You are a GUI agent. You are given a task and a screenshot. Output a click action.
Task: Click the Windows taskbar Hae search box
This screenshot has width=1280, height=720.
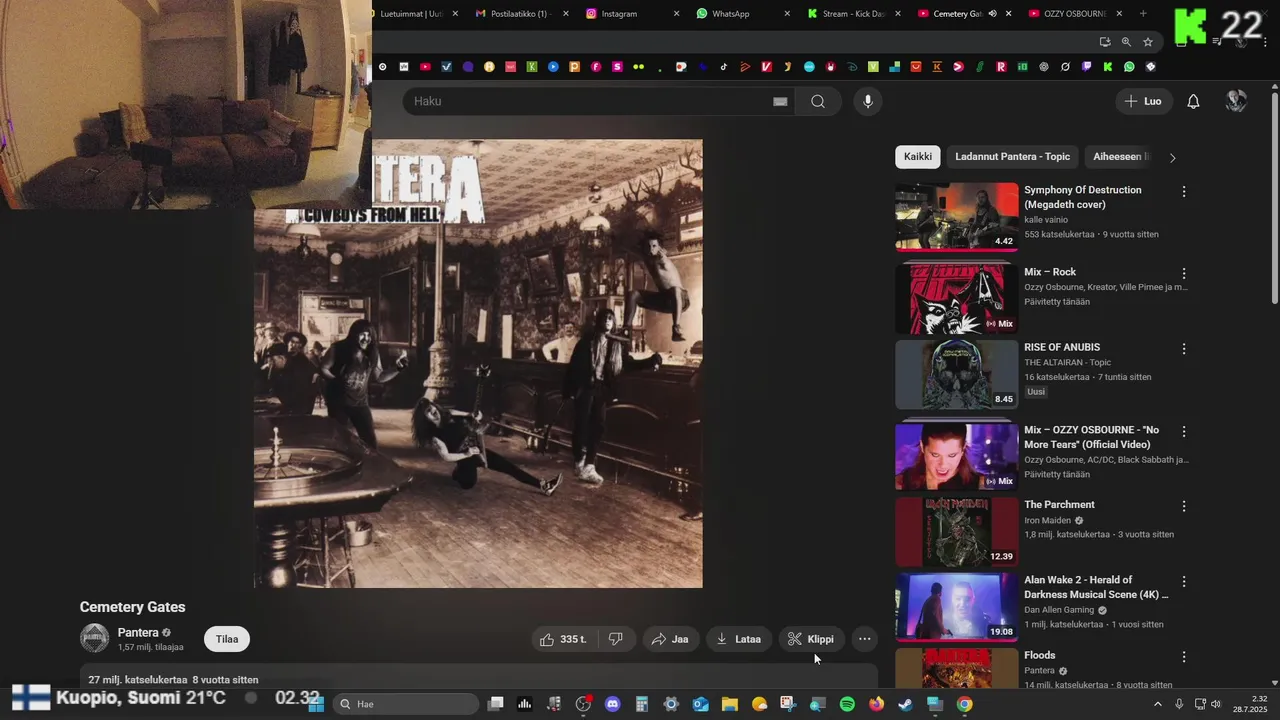pos(405,704)
